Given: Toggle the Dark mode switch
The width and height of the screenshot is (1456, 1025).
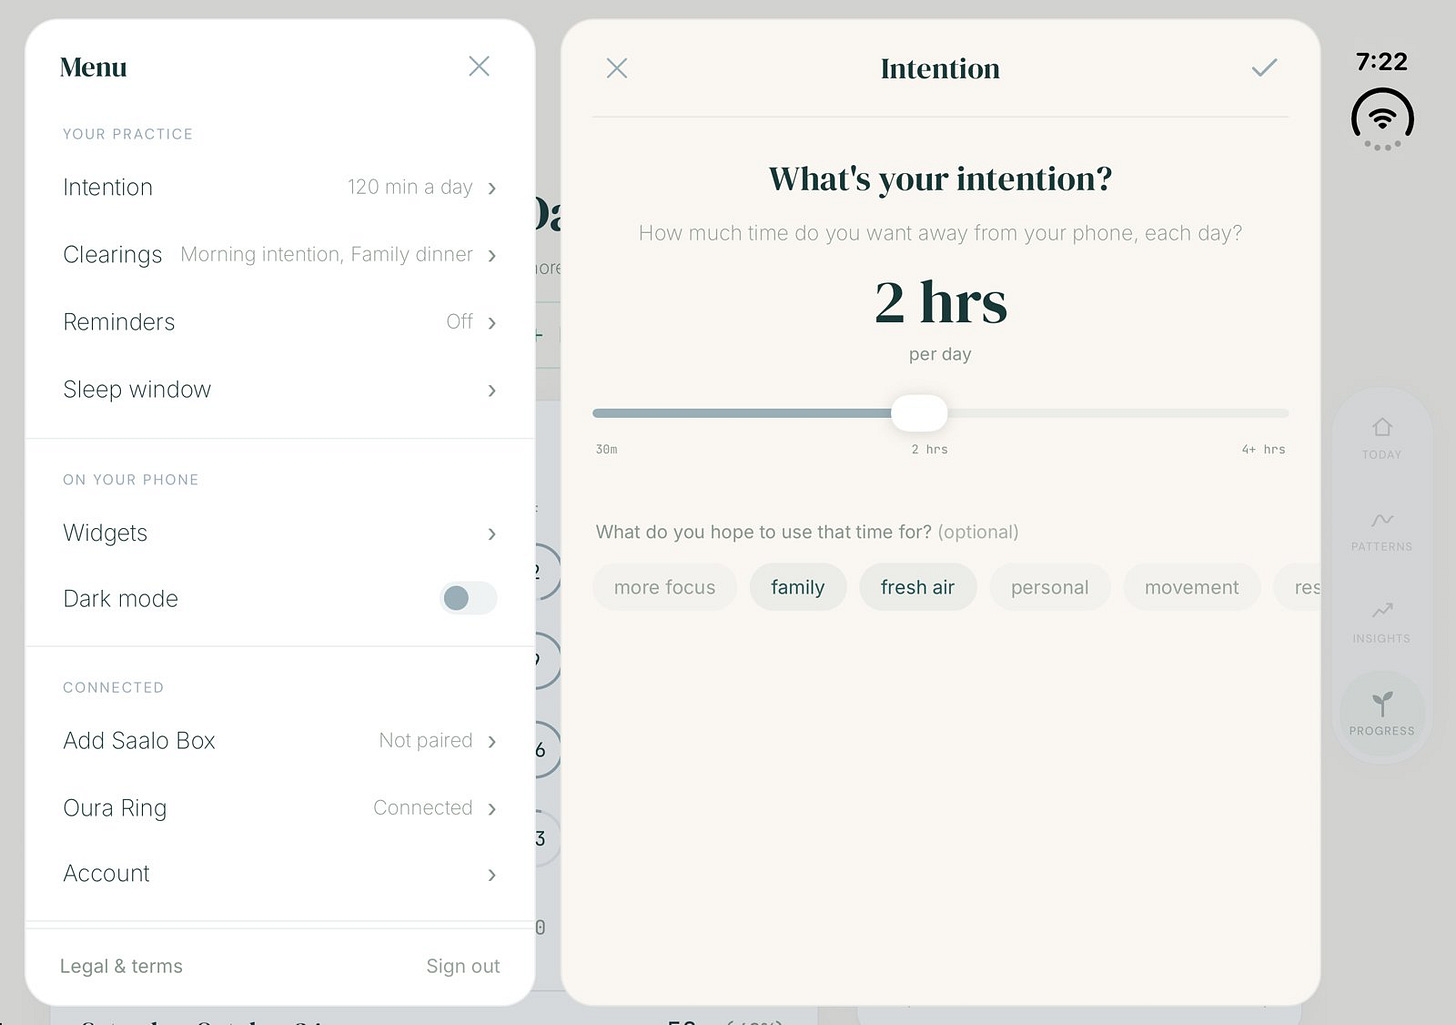Looking at the screenshot, I should pyautogui.click(x=468, y=598).
